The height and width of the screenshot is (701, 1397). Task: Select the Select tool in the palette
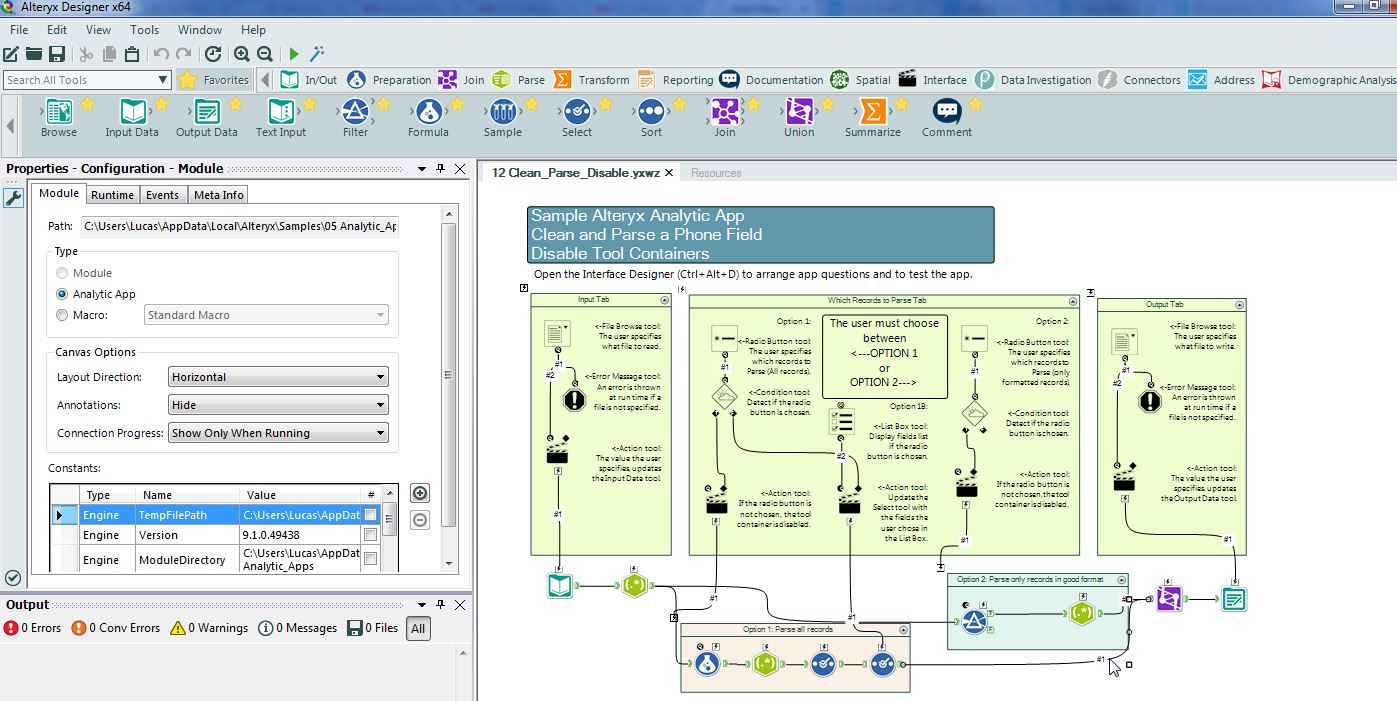point(577,119)
